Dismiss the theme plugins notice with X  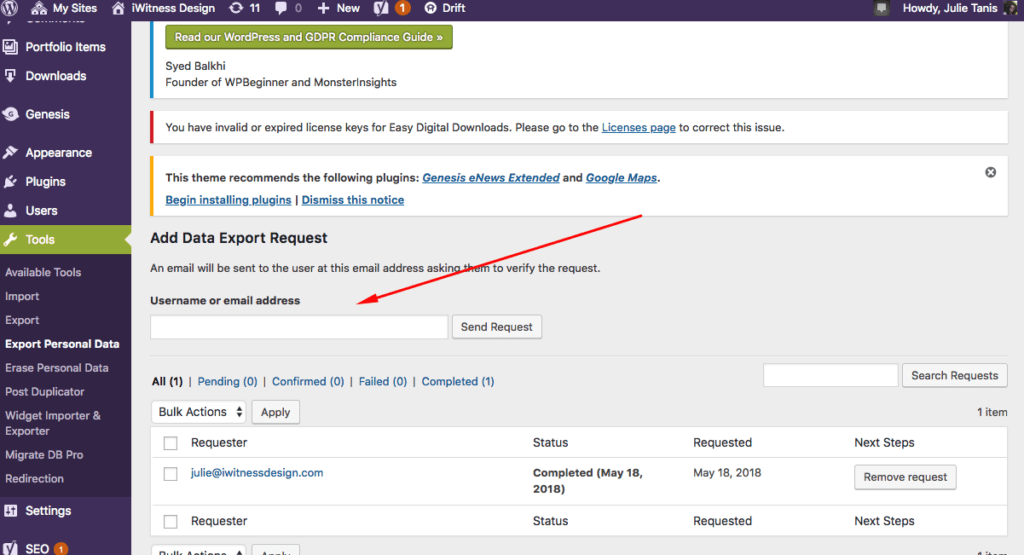[x=991, y=172]
